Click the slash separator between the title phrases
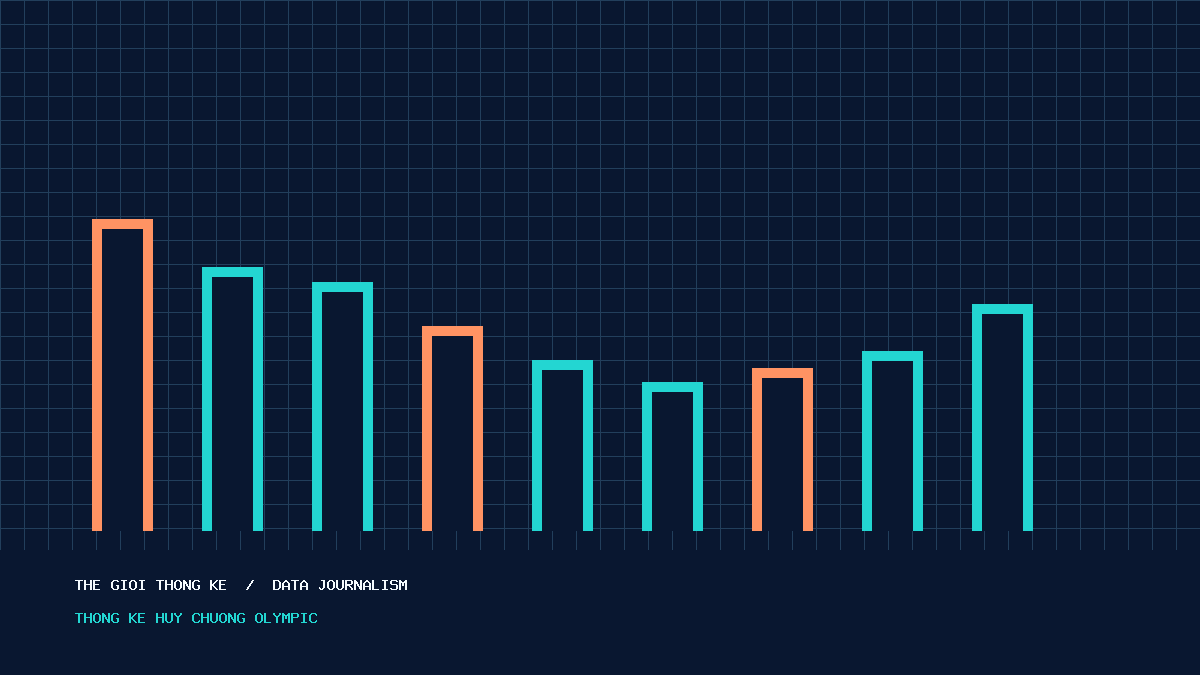The image size is (1200, 675). tap(249, 585)
